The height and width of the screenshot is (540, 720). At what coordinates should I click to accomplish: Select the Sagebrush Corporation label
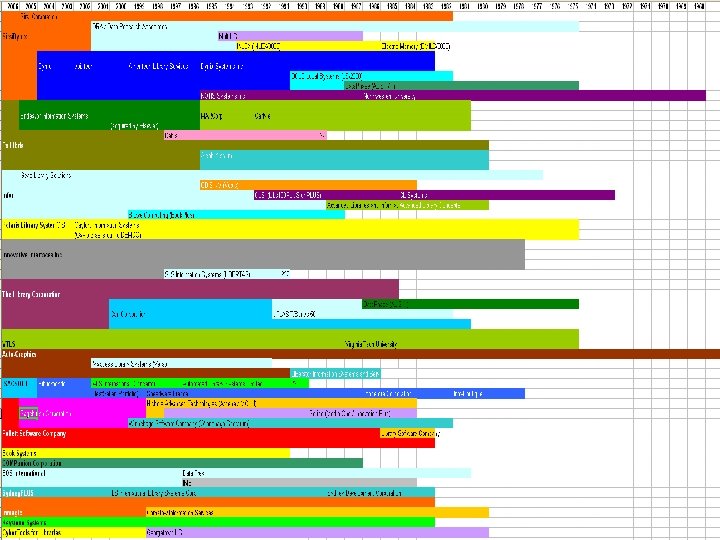[45, 414]
